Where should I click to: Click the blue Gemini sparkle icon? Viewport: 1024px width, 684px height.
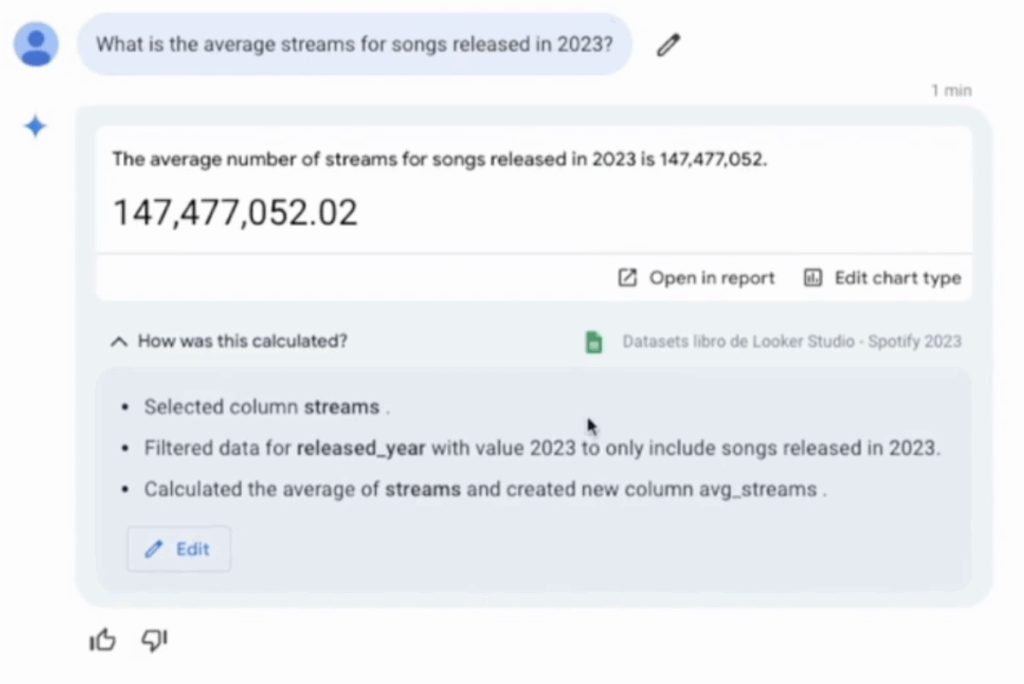click(x=35, y=127)
